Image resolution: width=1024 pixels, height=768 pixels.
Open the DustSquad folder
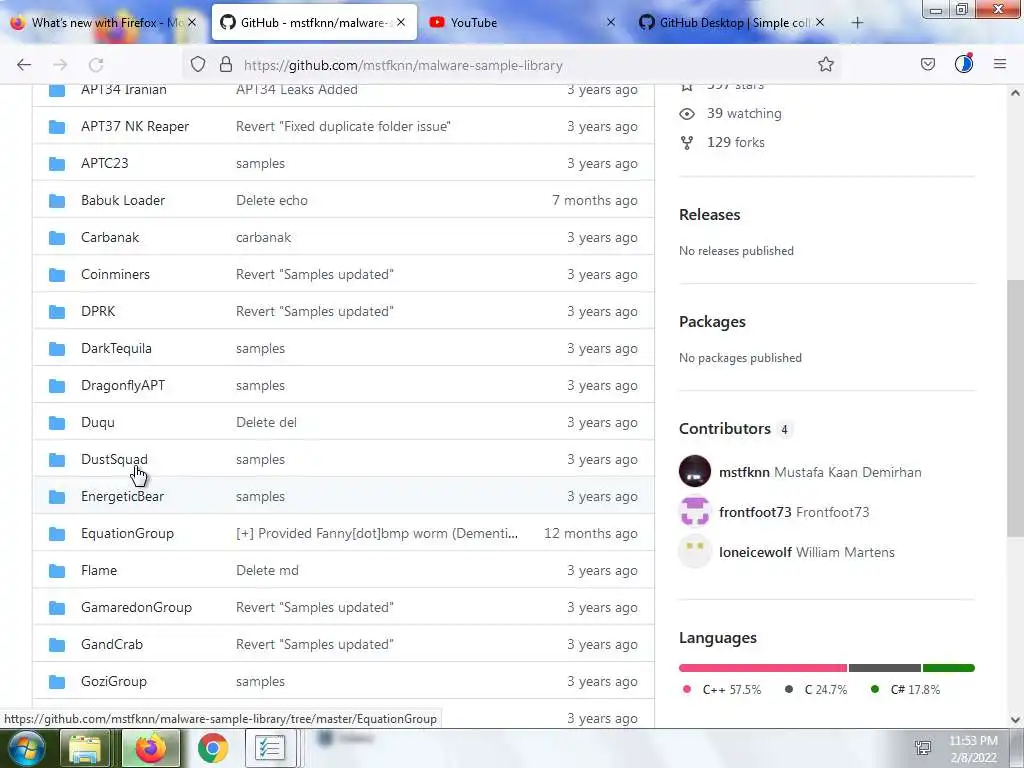tap(114, 459)
